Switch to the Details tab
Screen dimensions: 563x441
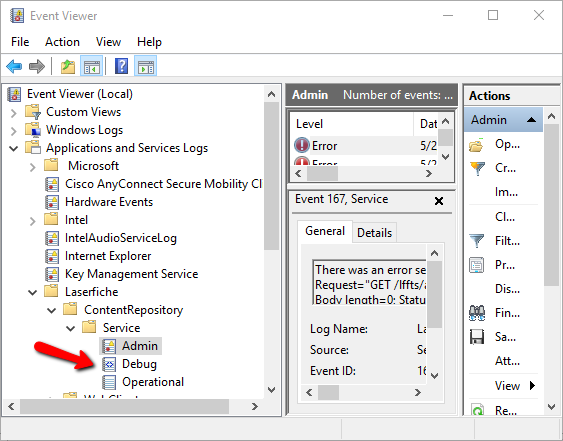[374, 233]
